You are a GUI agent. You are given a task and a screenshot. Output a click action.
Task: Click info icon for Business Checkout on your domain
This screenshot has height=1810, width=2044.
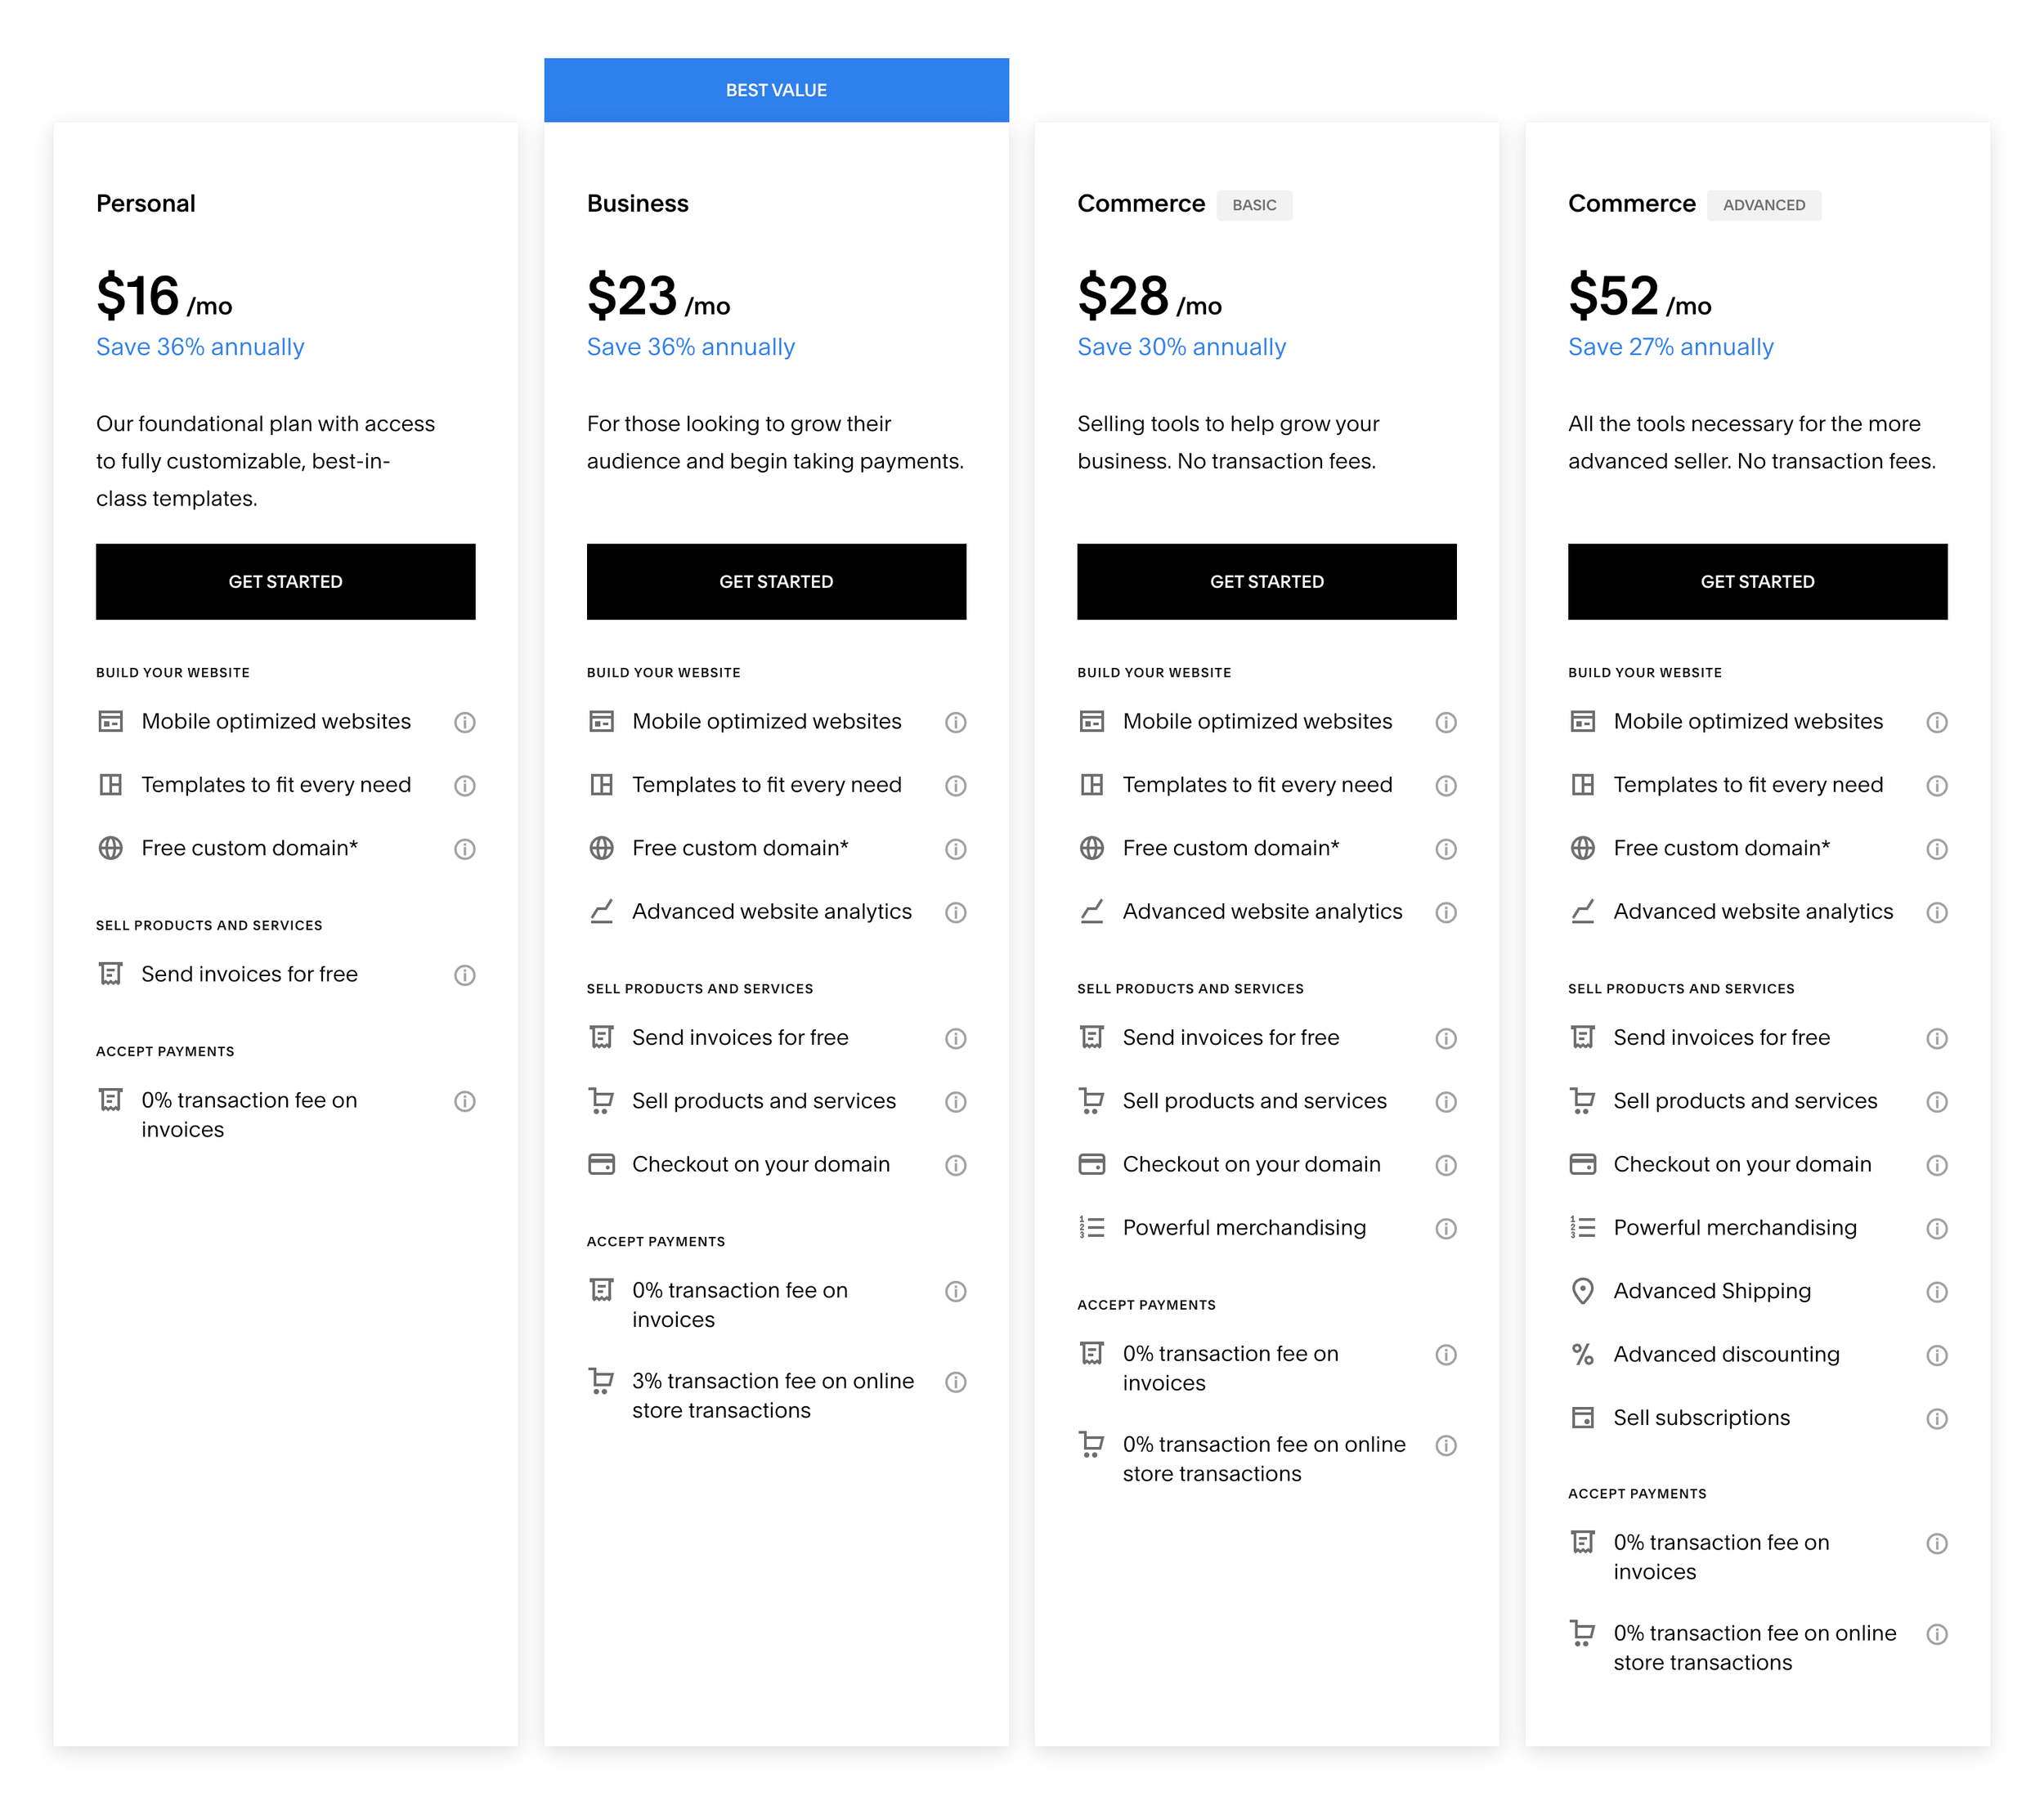click(955, 1165)
